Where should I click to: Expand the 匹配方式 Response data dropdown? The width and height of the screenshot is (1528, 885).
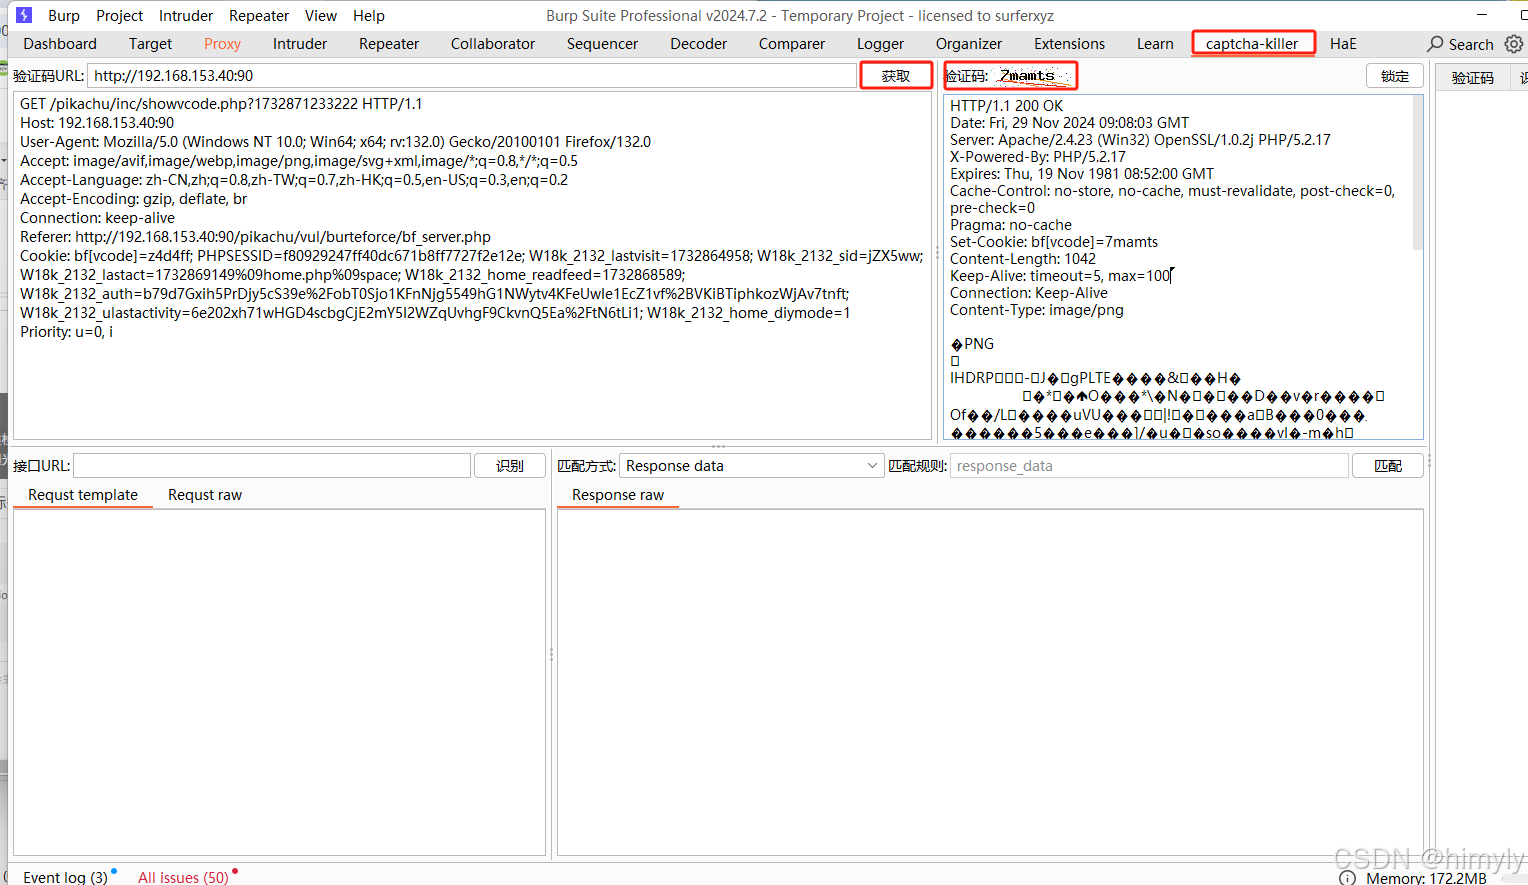(752, 466)
